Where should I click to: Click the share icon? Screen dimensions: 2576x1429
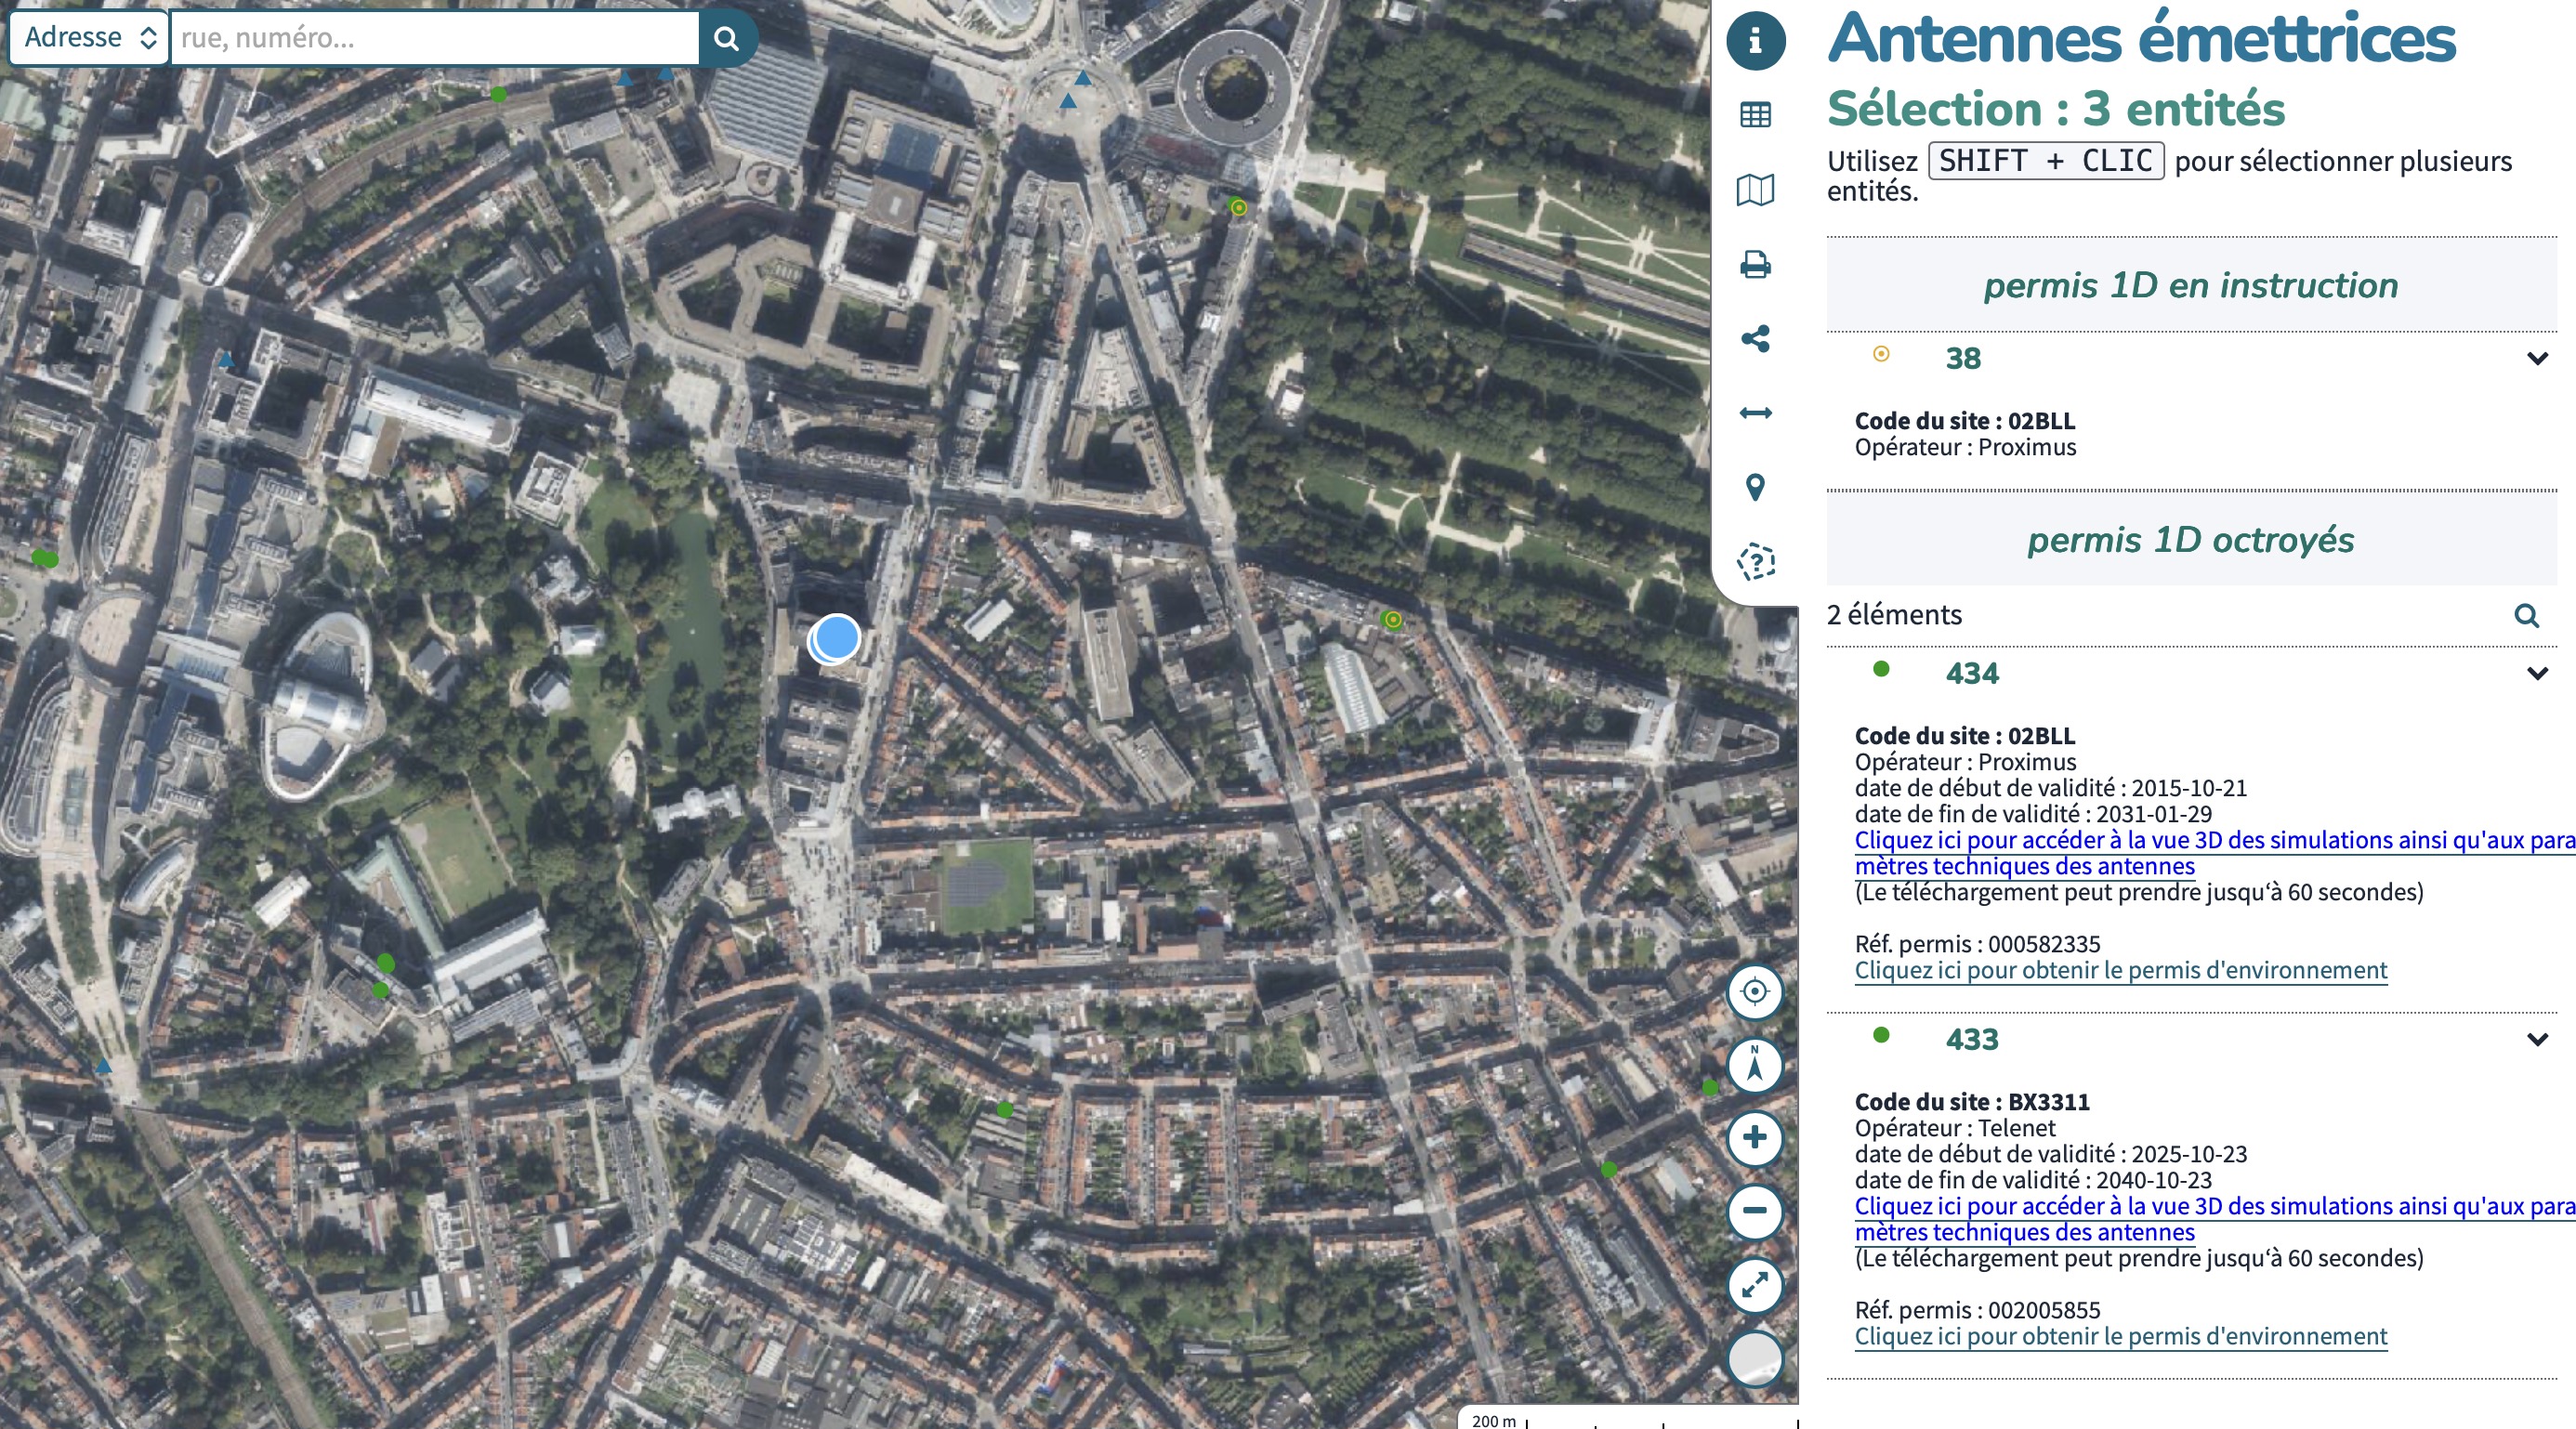[x=1755, y=339]
